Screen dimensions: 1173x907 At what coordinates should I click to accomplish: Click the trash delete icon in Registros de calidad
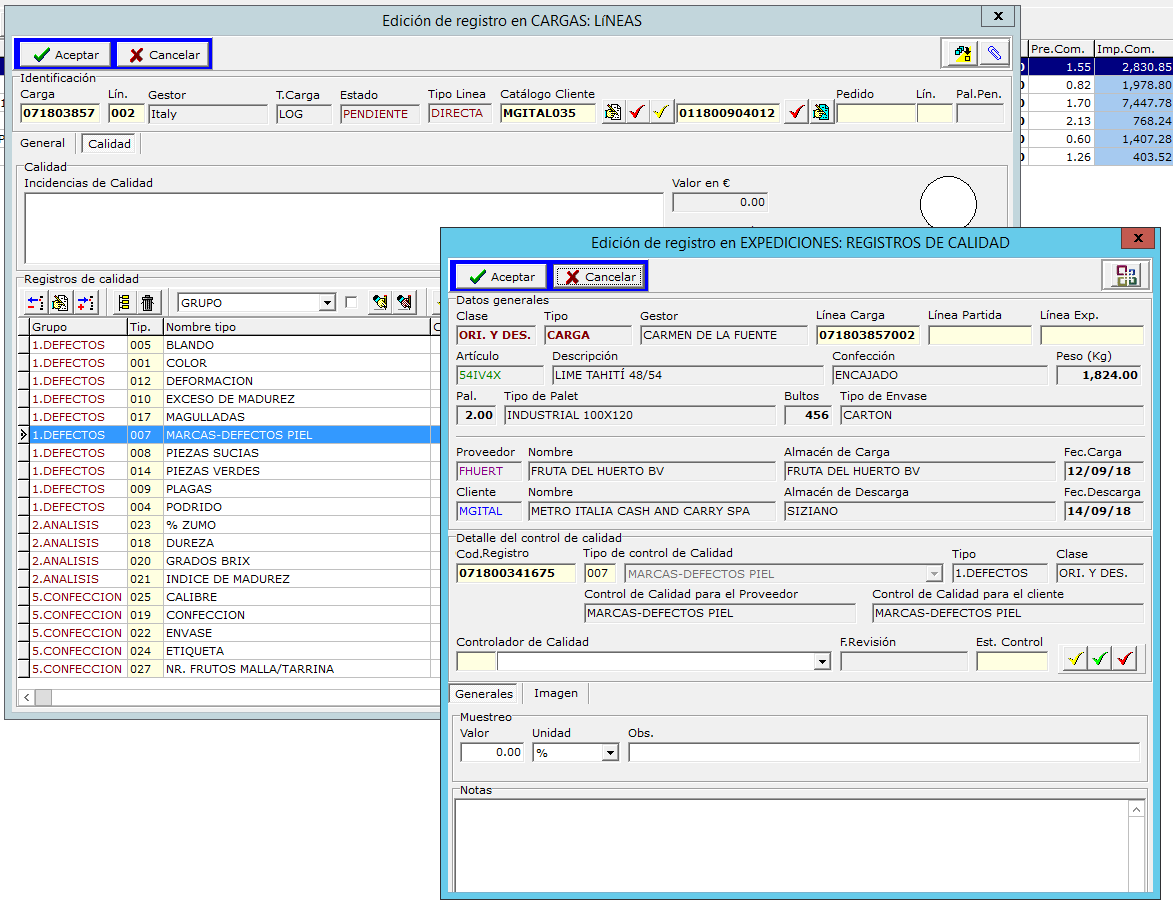(x=148, y=303)
